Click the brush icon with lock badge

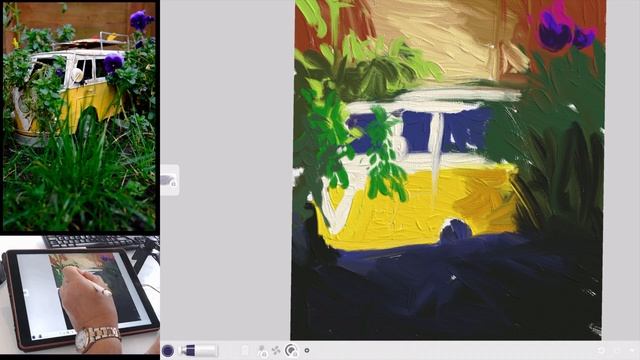click(262, 351)
